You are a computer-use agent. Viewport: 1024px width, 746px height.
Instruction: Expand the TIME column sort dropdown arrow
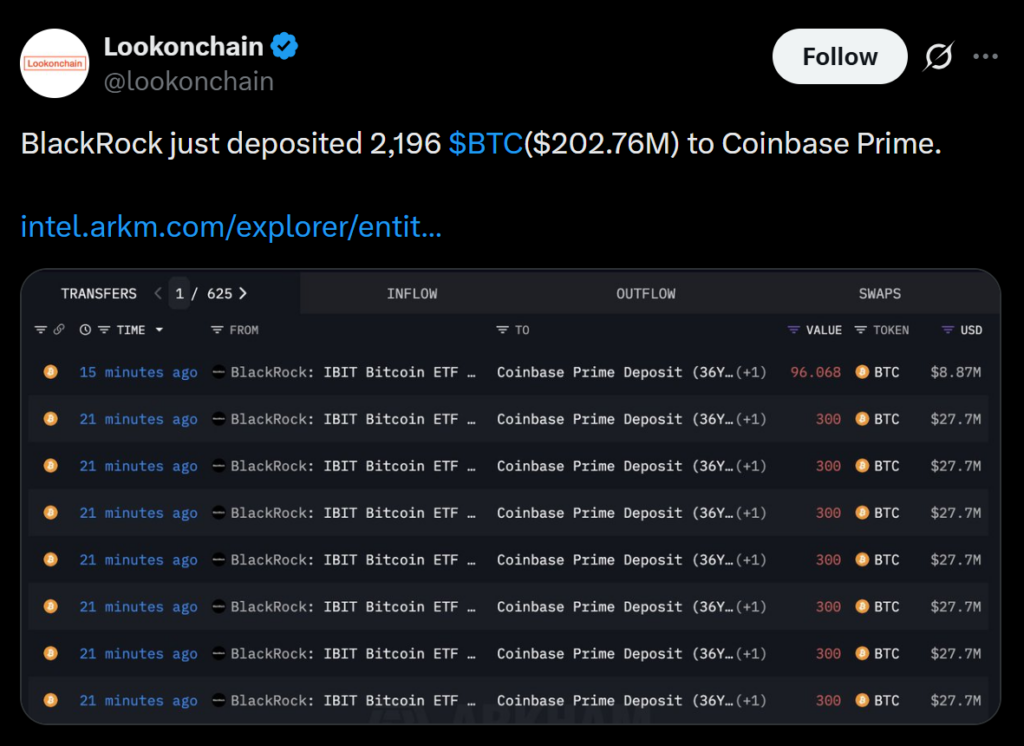tap(158, 329)
